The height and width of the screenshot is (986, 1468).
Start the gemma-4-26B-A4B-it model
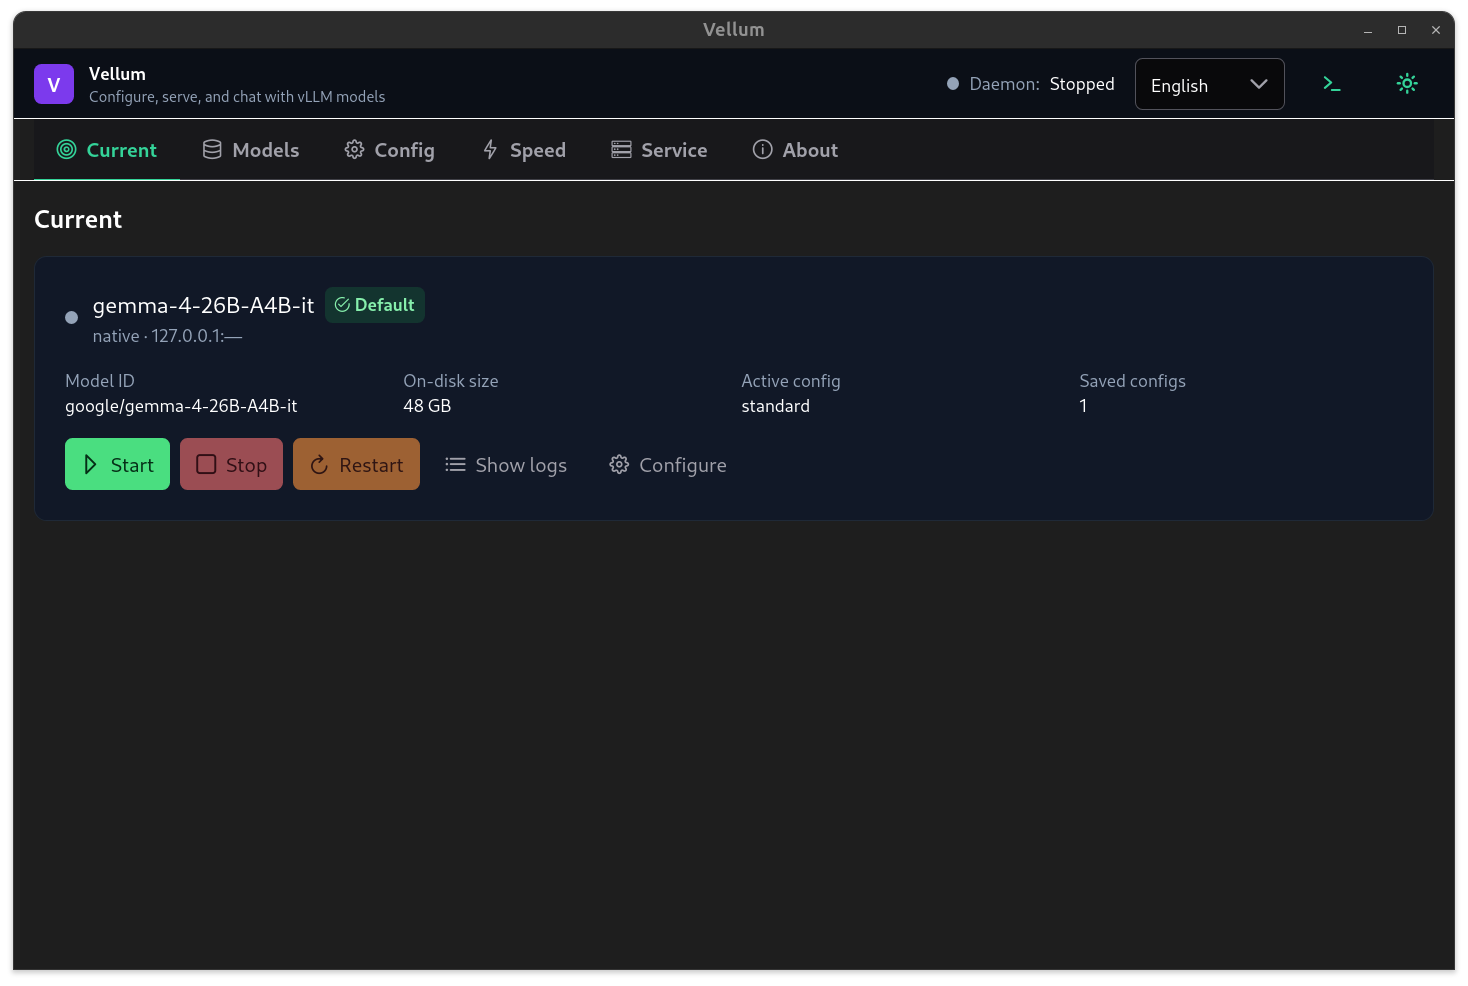point(117,464)
